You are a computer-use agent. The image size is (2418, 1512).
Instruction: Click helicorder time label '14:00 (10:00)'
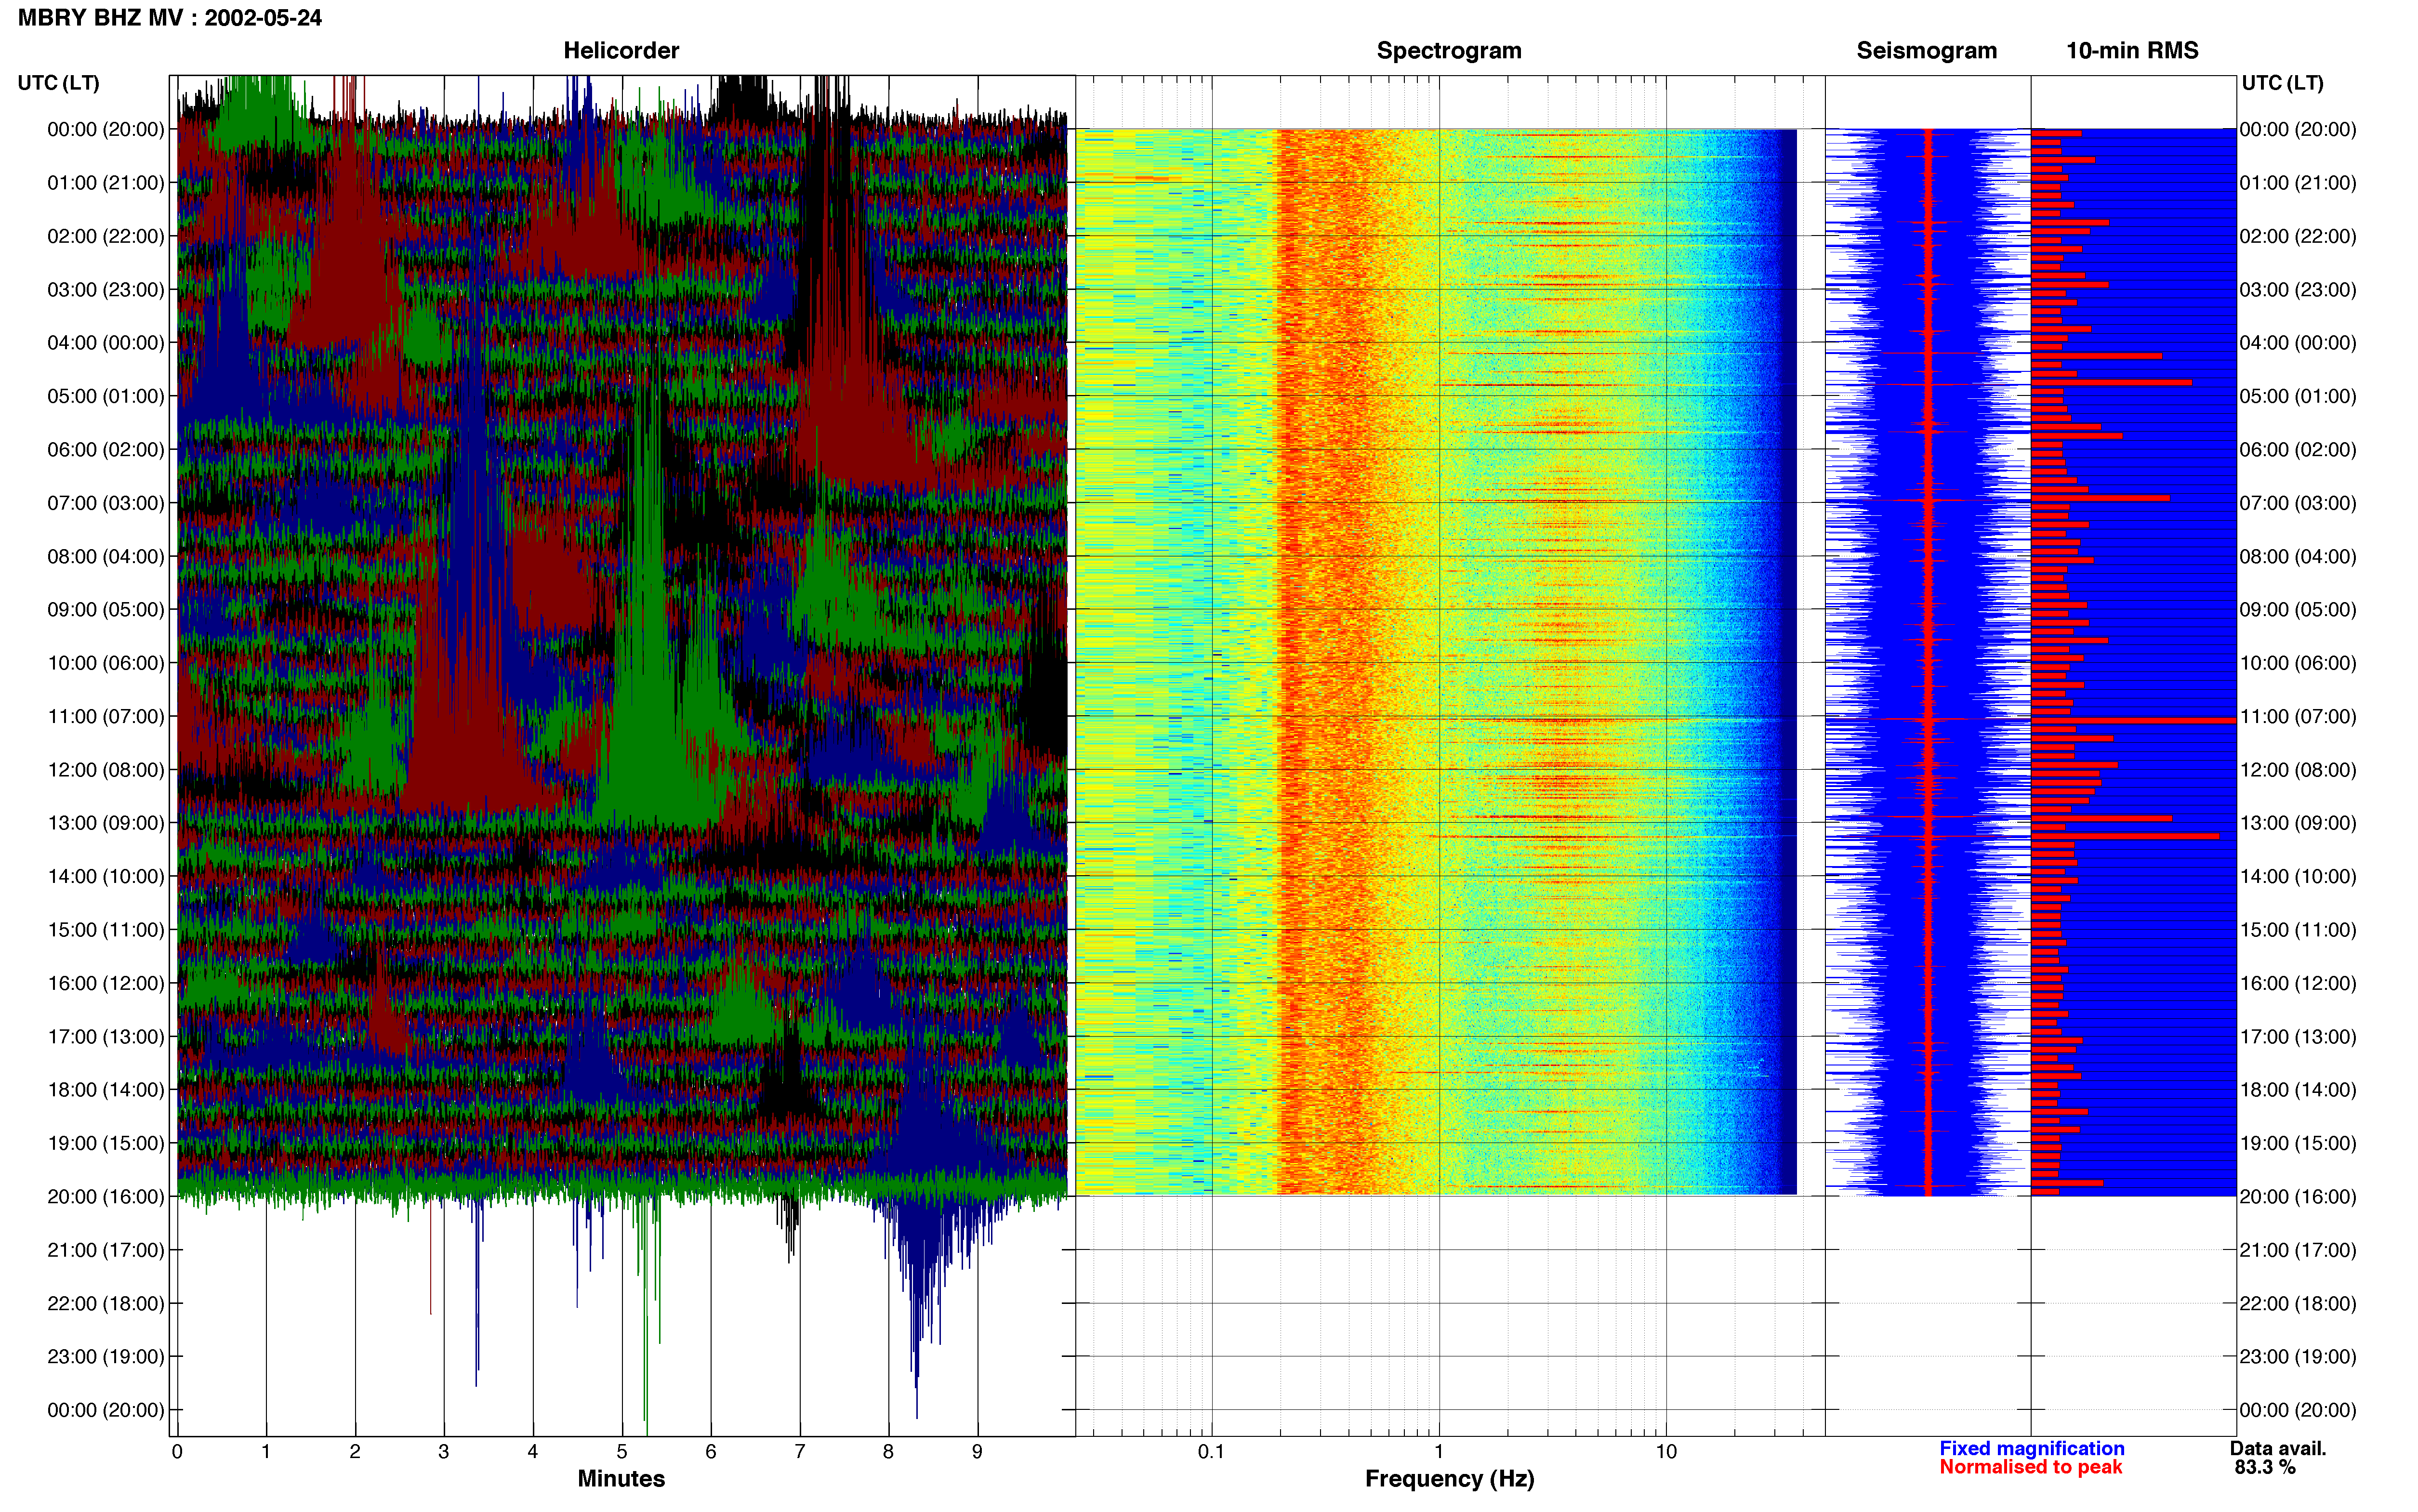(x=106, y=876)
